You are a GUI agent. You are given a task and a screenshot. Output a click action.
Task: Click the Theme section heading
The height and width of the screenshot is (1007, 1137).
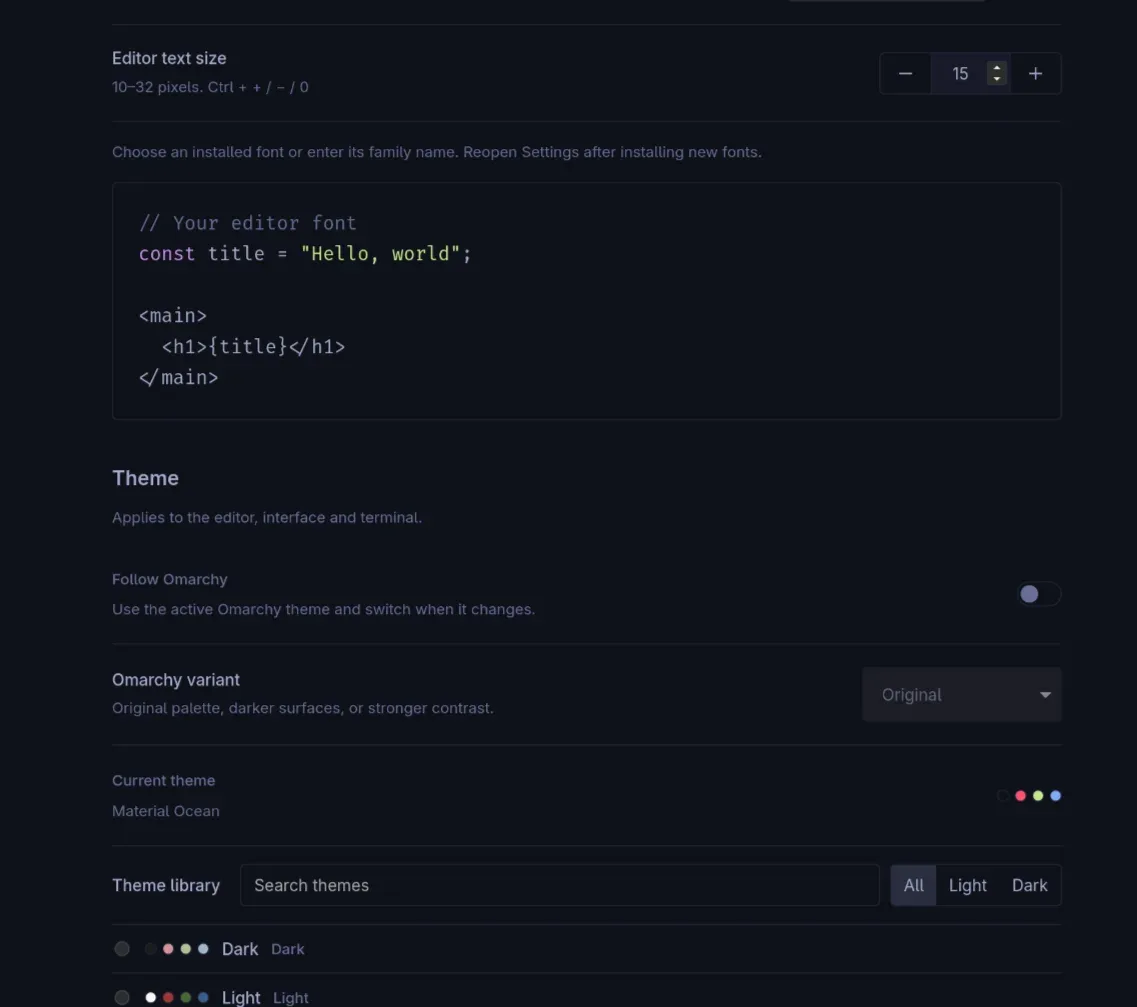coord(145,478)
